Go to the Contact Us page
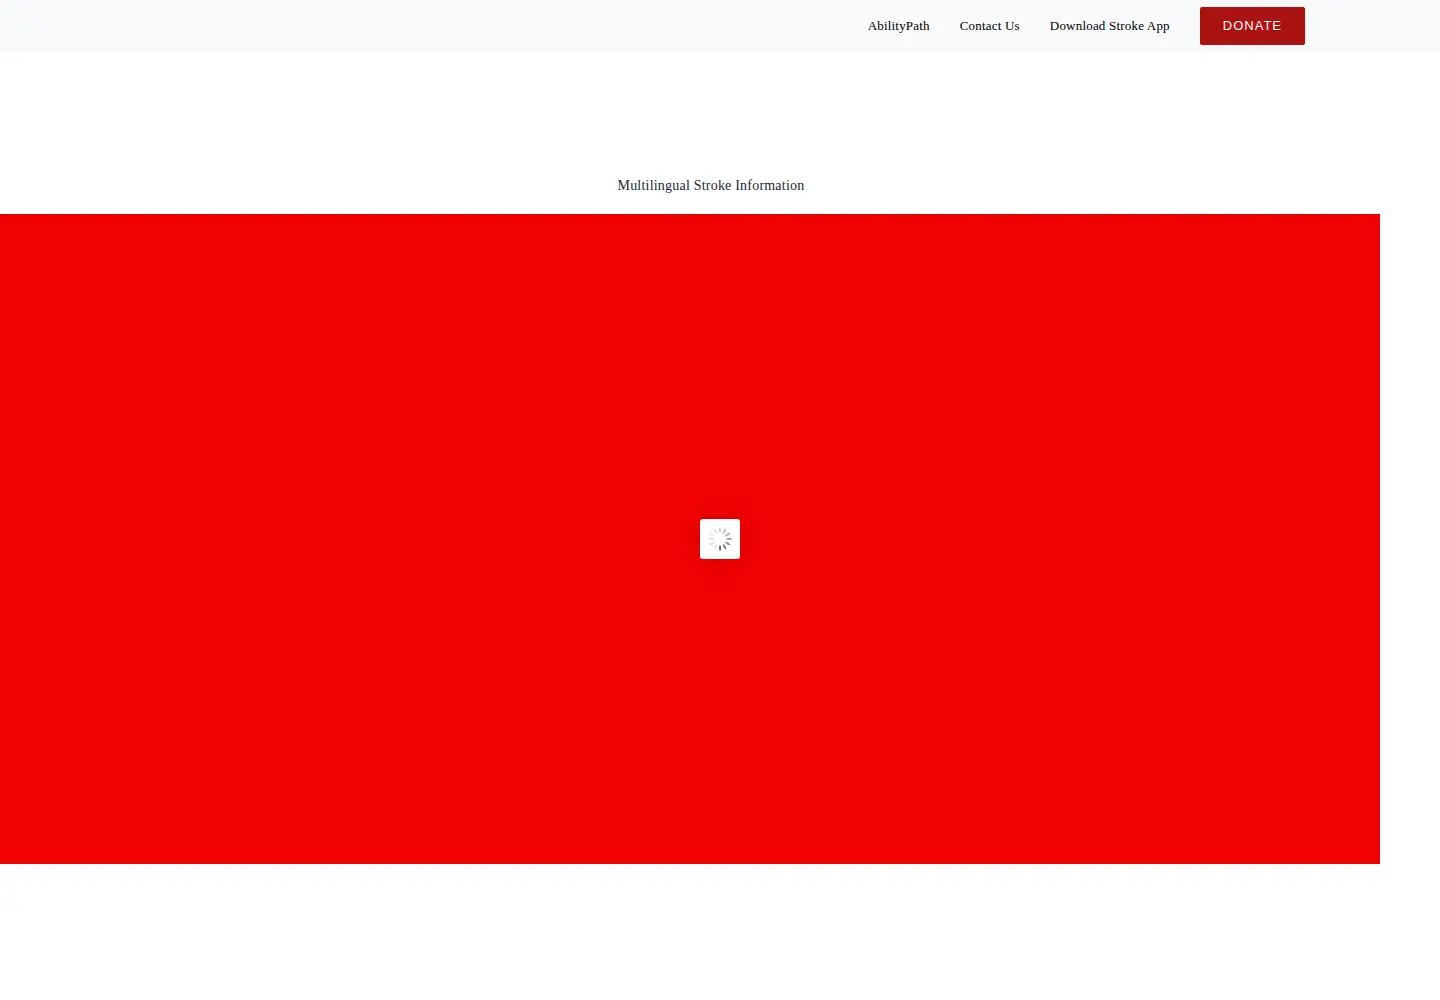Image resolution: width=1440 pixels, height=1000 pixels. pos(989,26)
